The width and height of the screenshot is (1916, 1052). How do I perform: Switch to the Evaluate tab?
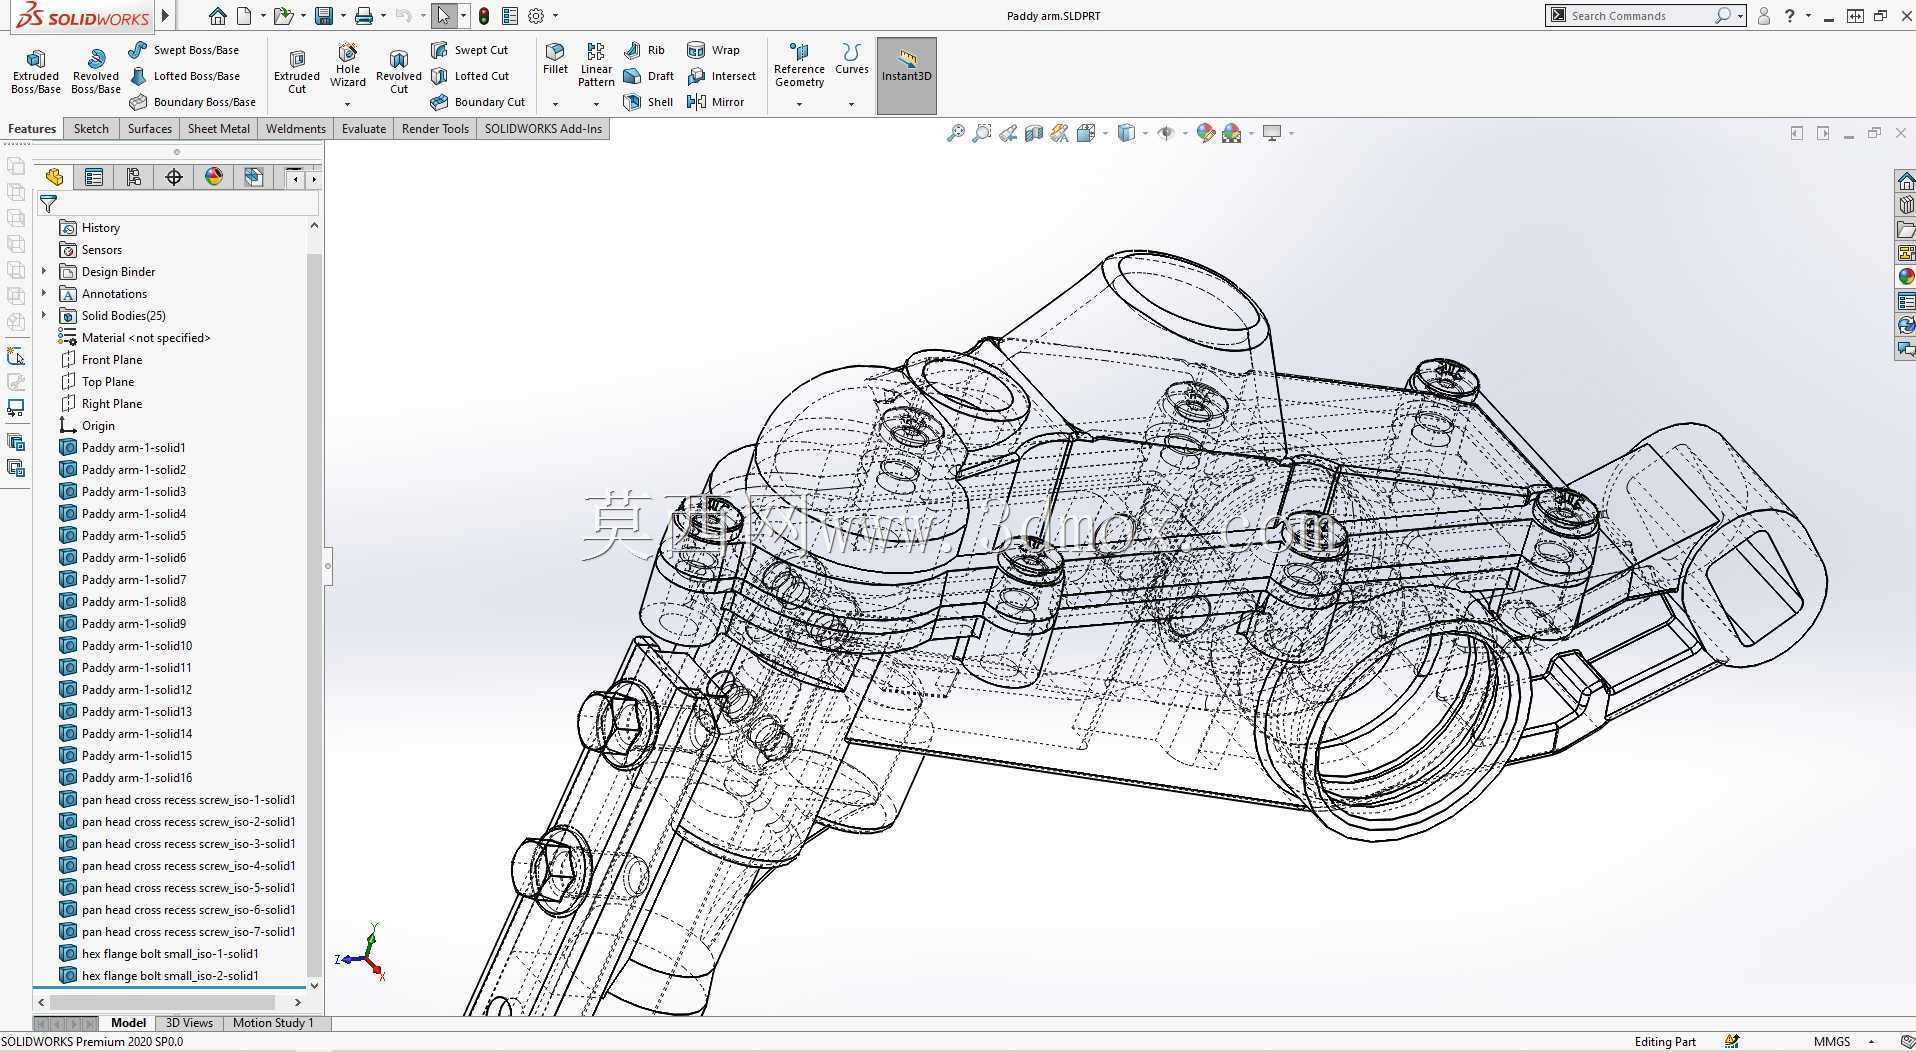[x=363, y=128]
